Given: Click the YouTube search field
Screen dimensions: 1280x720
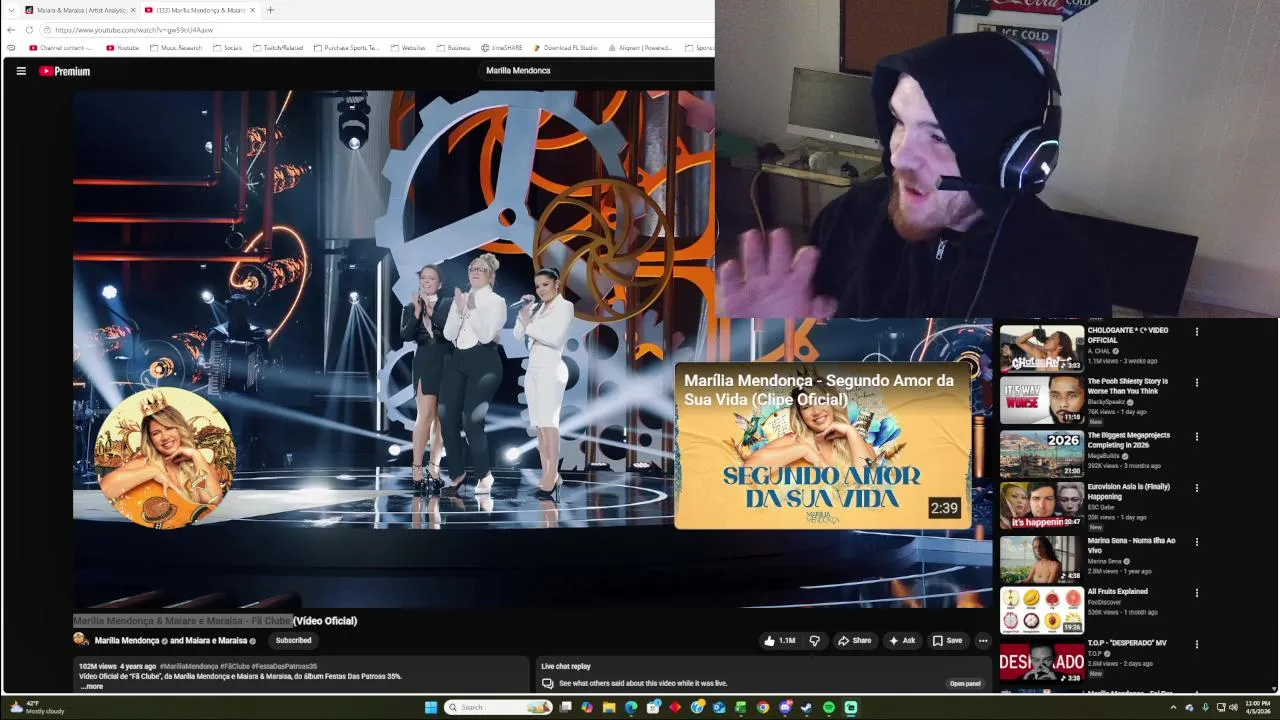Looking at the screenshot, I should coord(595,71).
